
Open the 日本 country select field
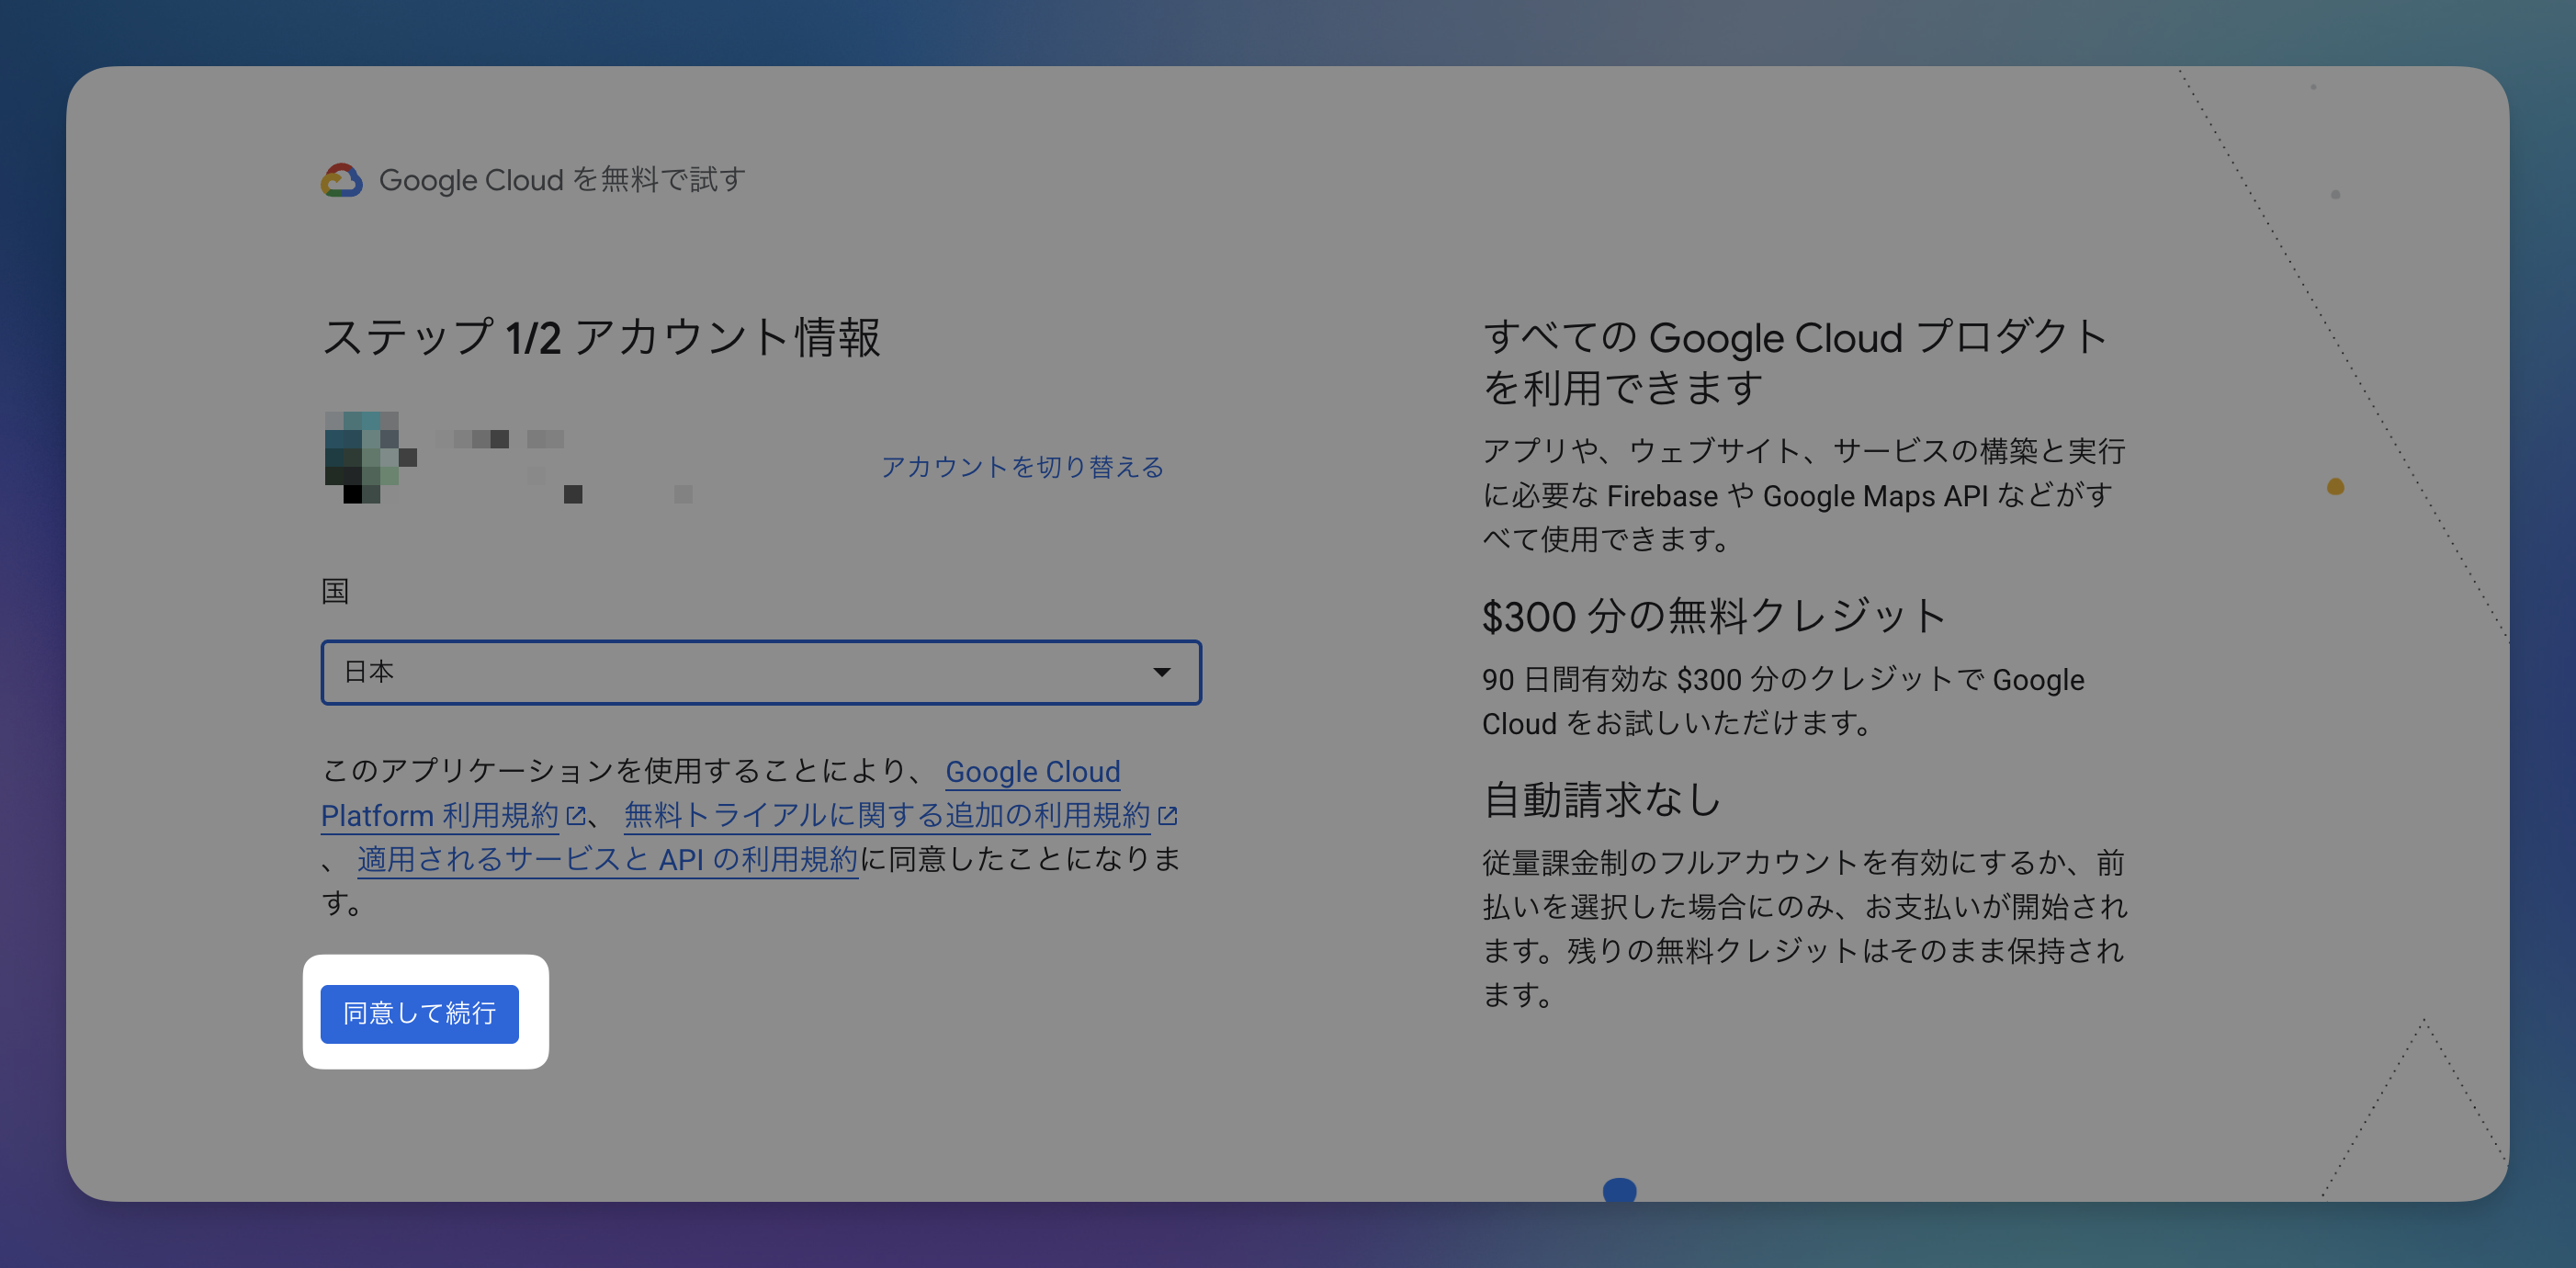click(x=740, y=672)
